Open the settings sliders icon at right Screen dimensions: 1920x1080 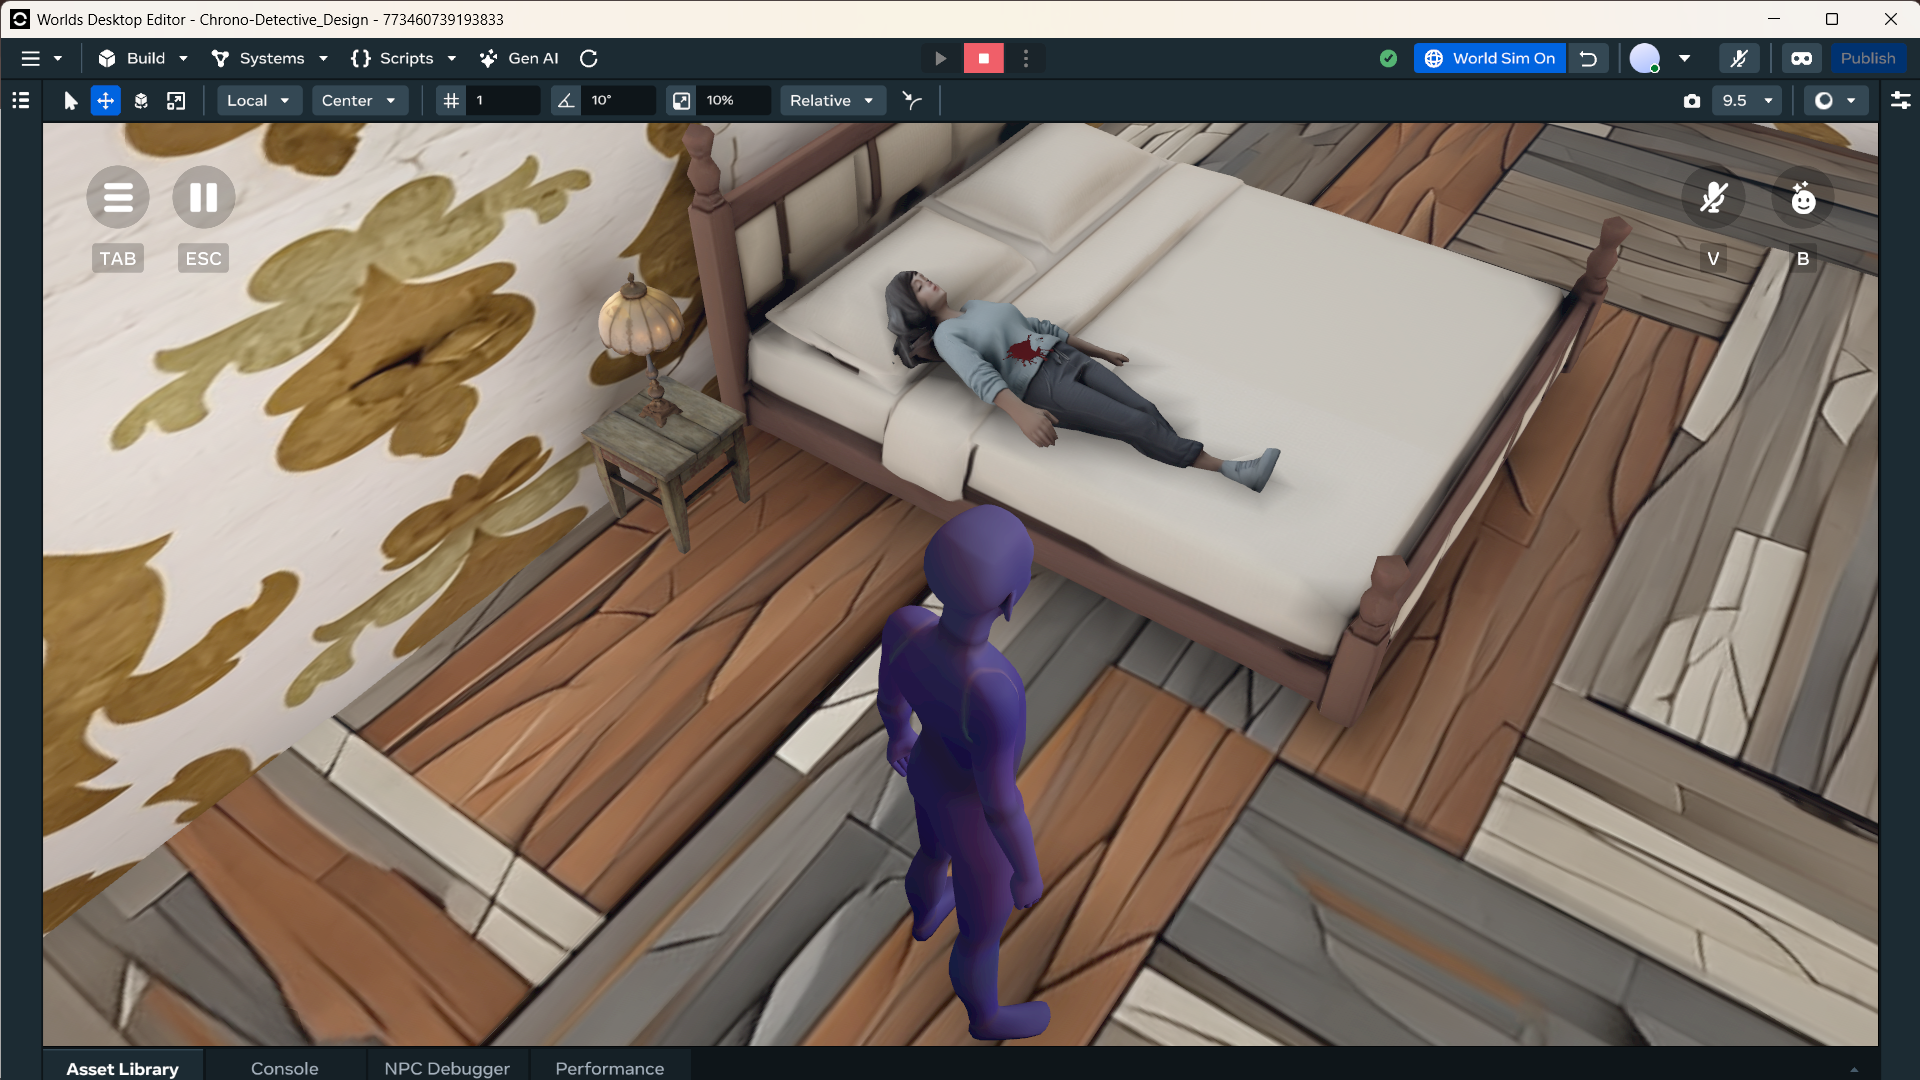1900,101
